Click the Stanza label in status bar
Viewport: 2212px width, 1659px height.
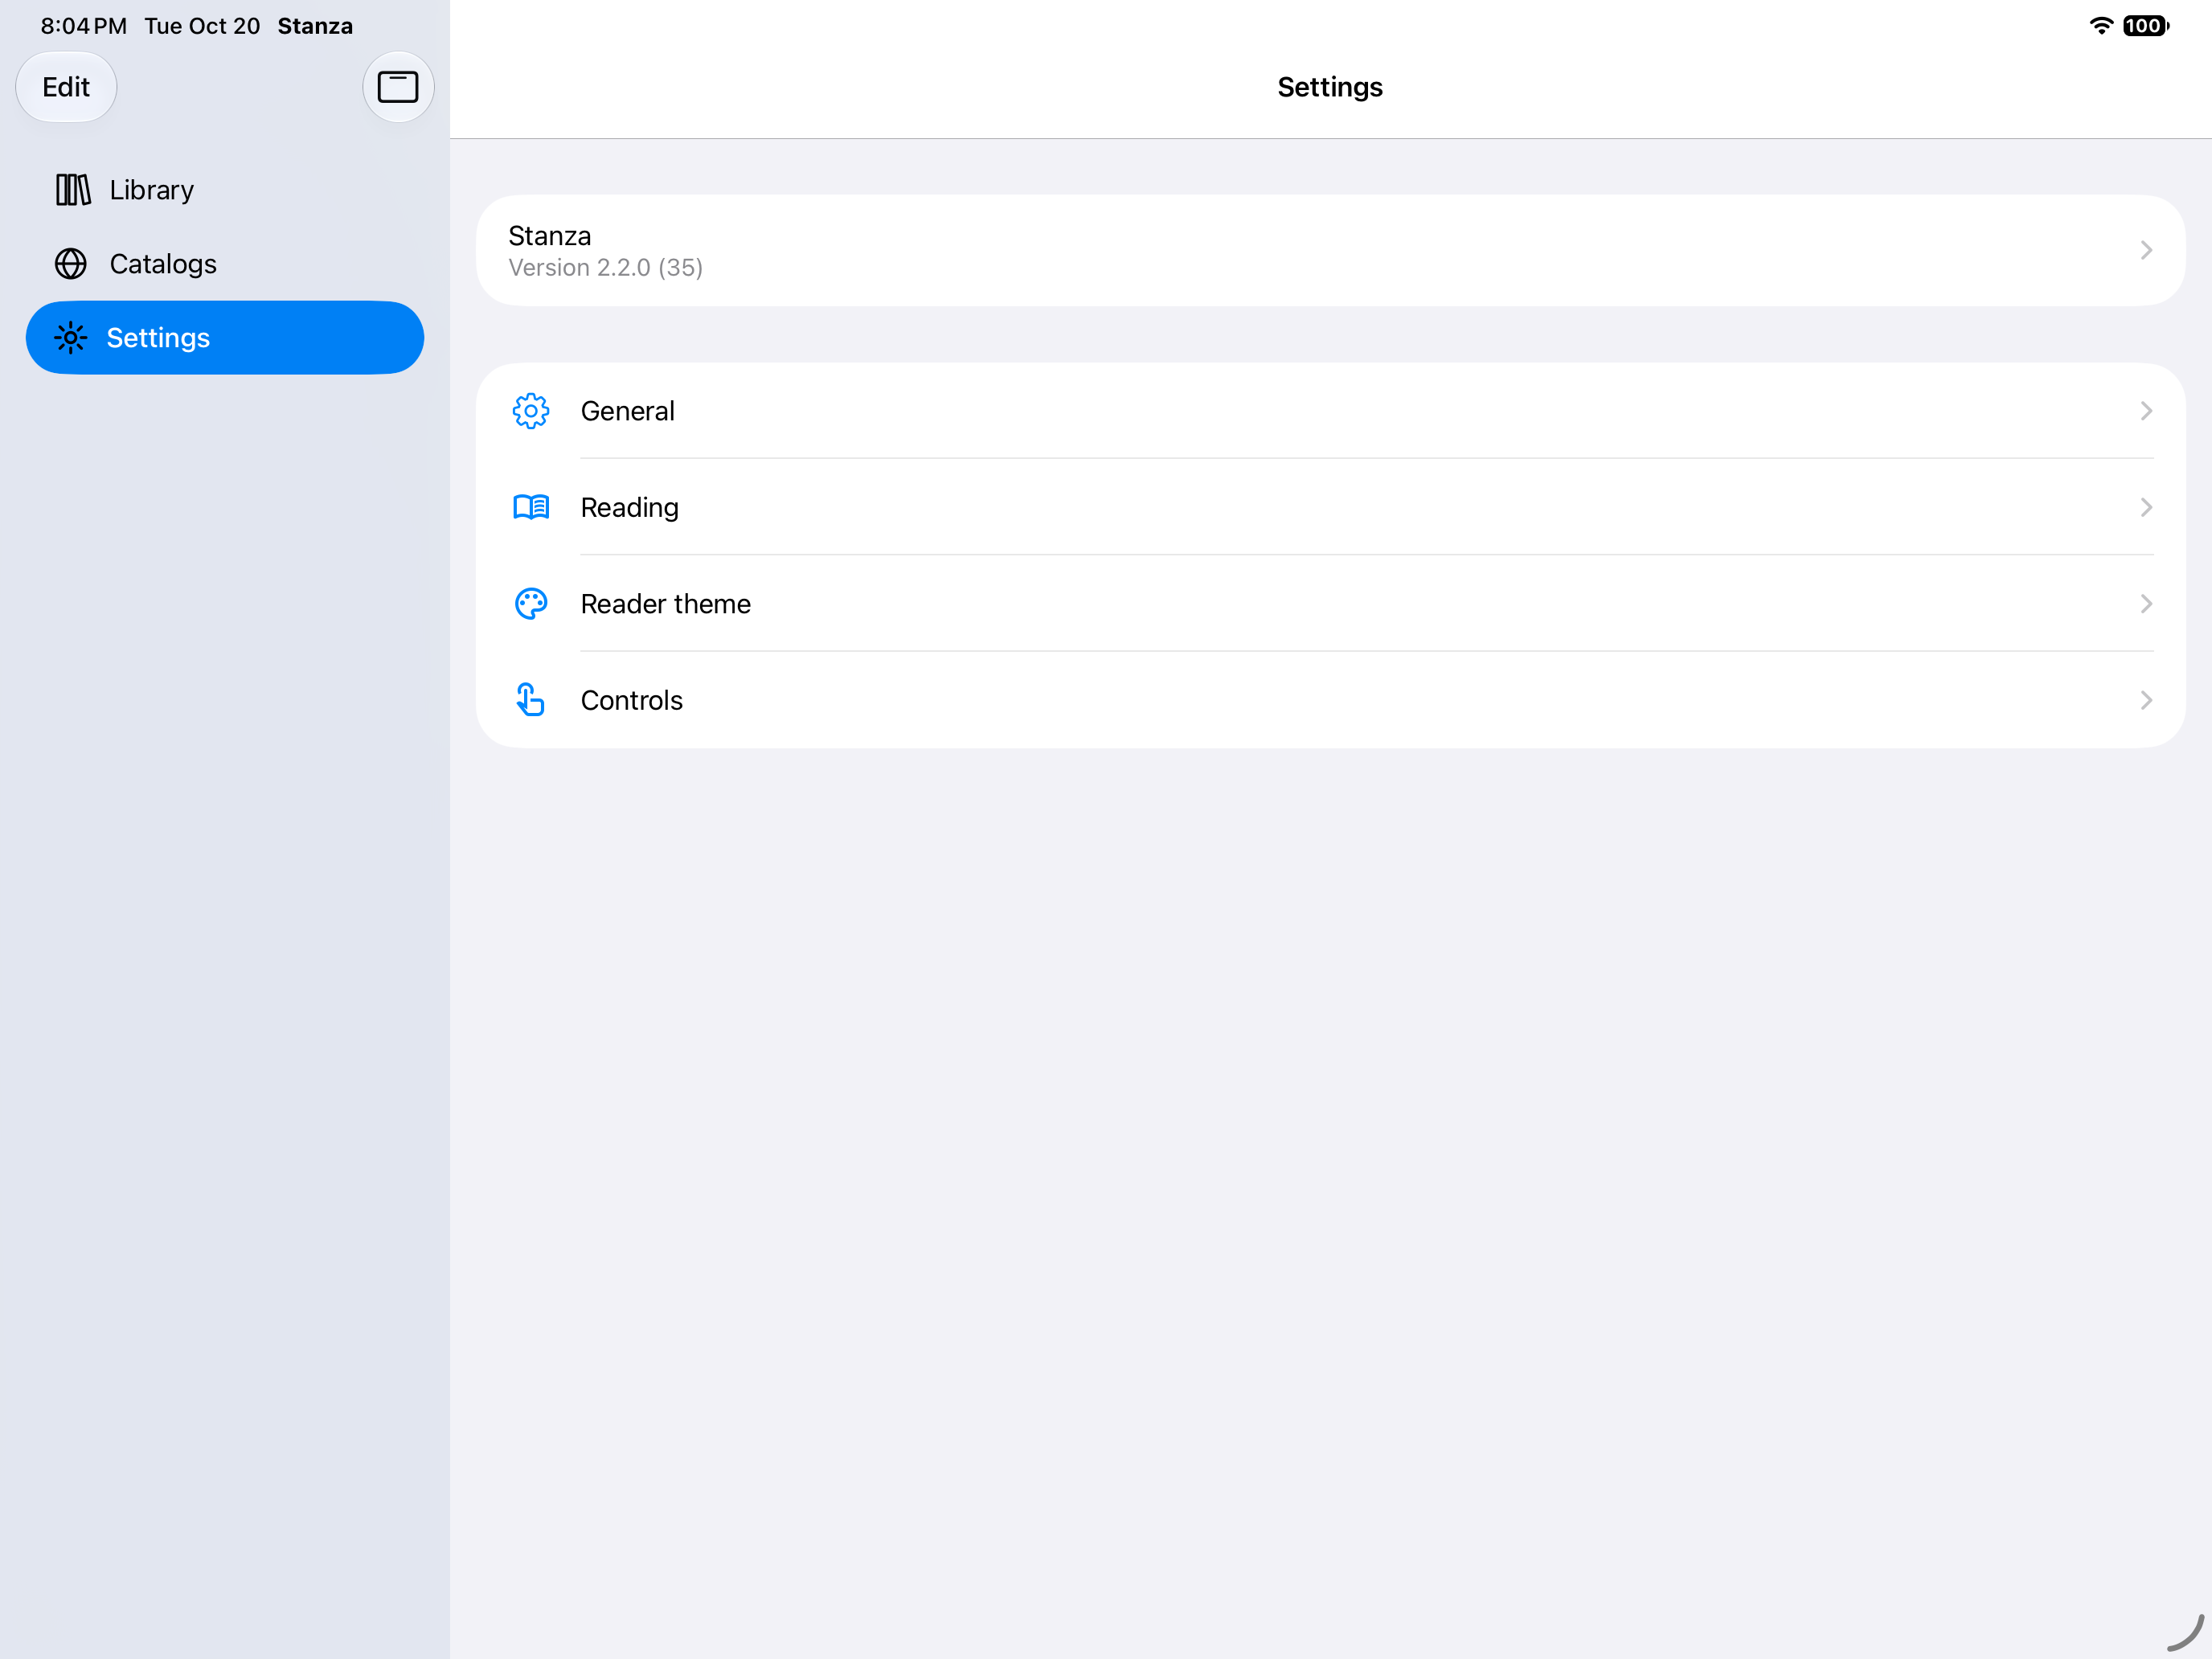pos(315,26)
